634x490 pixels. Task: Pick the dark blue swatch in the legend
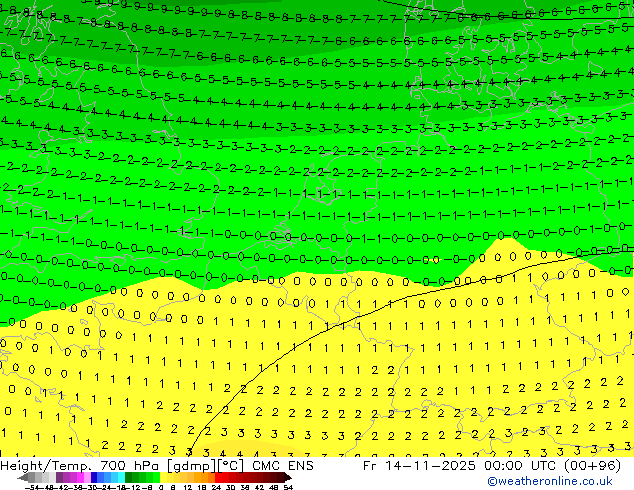click(x=94, y=477)
